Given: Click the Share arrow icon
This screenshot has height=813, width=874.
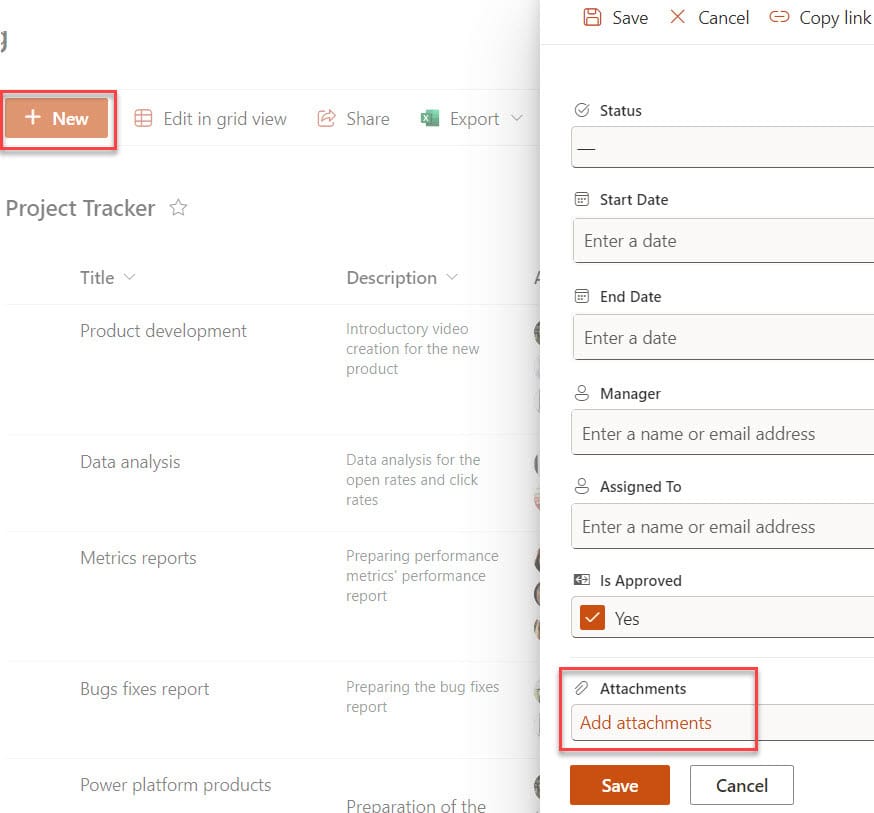Looking at the screenshot, I should pos(326,118).
